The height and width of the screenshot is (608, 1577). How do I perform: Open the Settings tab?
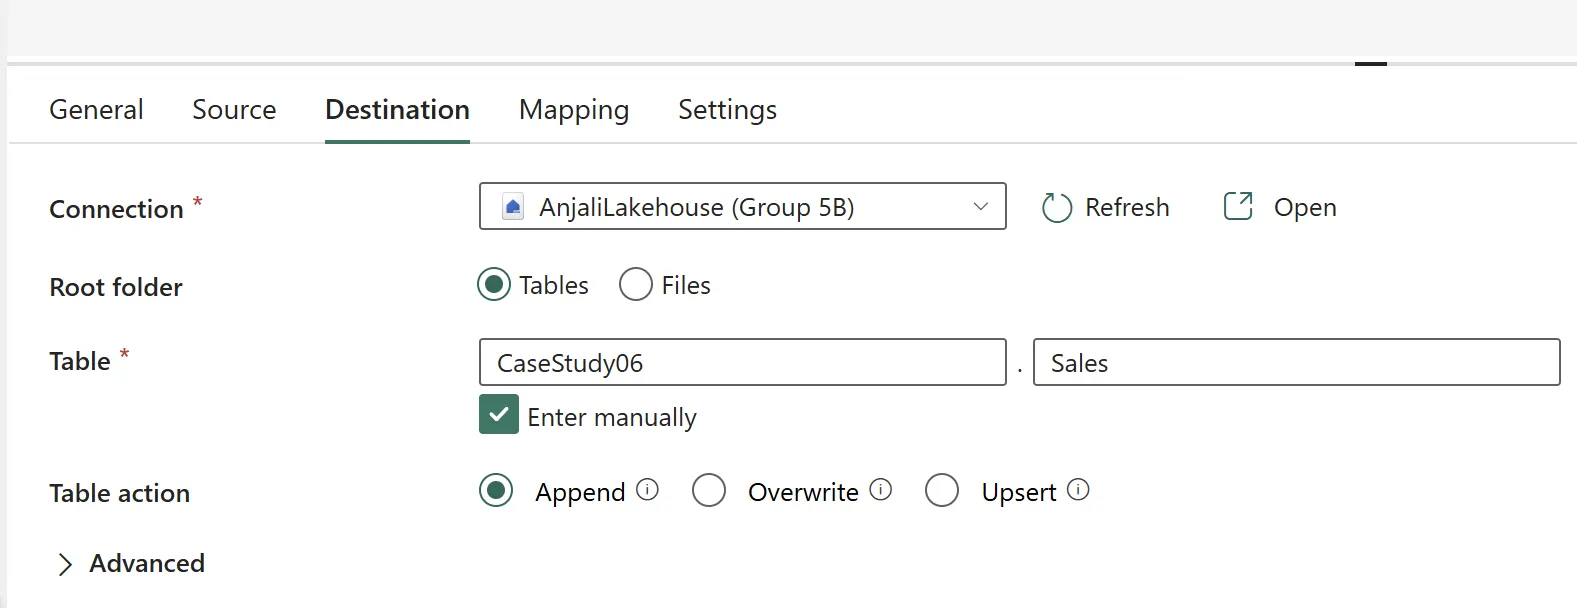(727, 110)
